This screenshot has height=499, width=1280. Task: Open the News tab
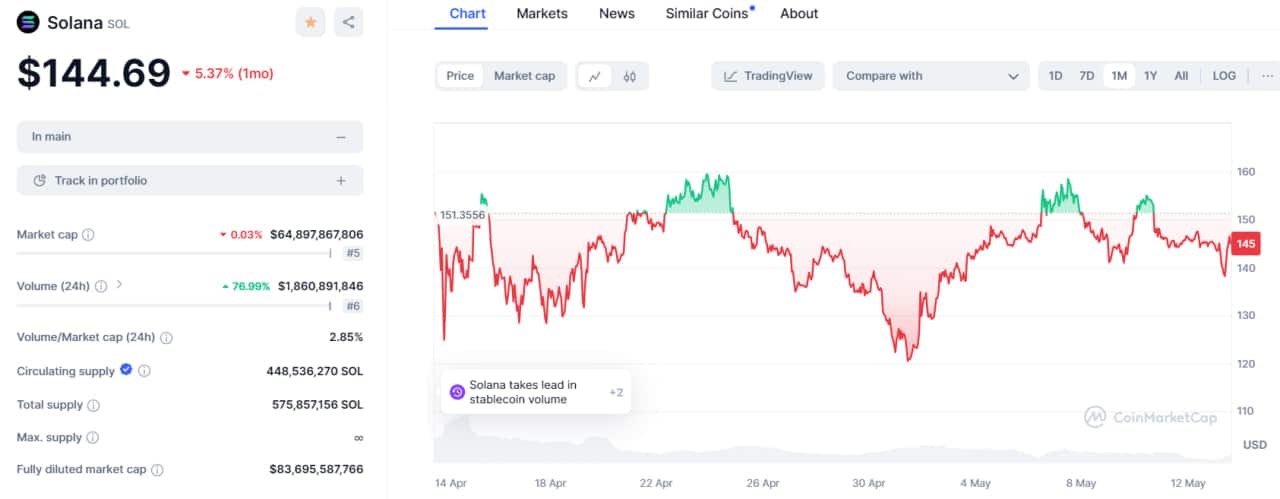click(x=617, y=14)
